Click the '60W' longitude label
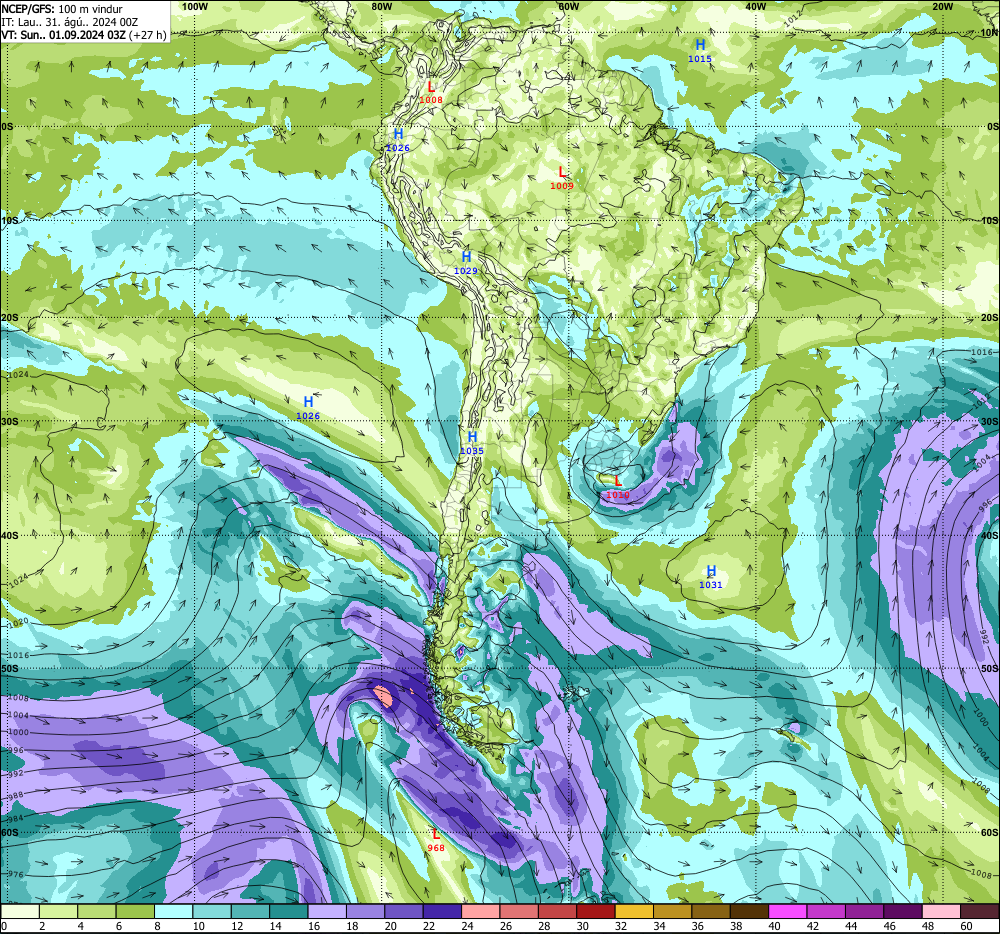This screenshot has height=934, width=1000. point(568,6)
